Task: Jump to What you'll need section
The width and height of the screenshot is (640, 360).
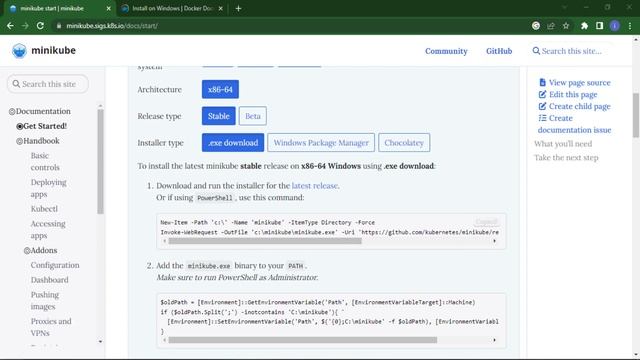Action: [563, 144]
